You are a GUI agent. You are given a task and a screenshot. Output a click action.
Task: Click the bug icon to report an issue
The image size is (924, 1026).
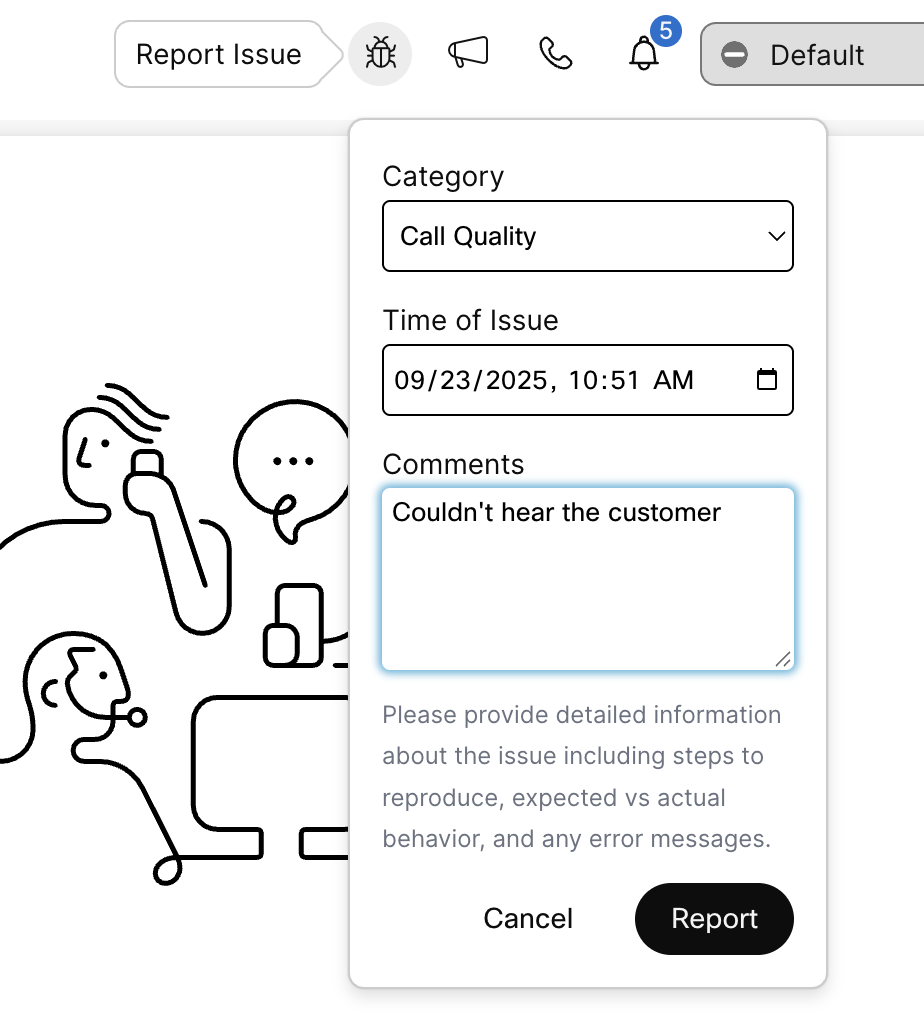tap(380, 54)
